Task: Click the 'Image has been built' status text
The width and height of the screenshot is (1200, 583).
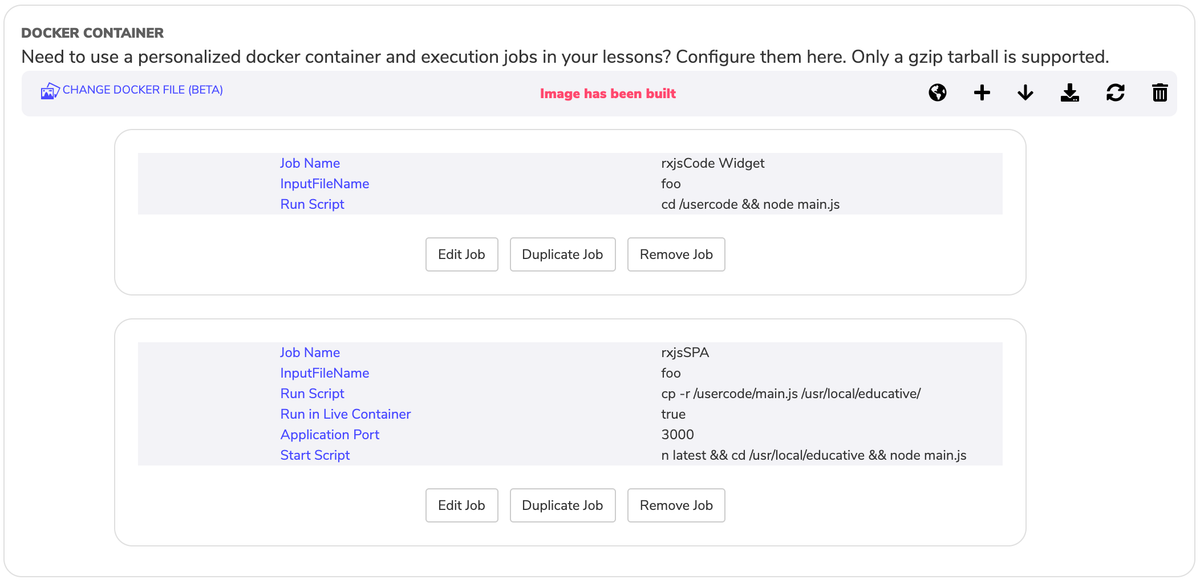Action: click(x=608, y=93)
